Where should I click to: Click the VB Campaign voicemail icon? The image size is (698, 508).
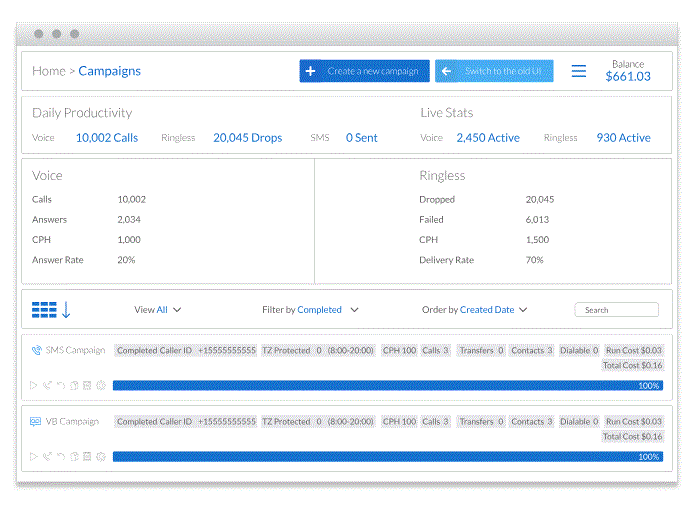pos(36,421)
